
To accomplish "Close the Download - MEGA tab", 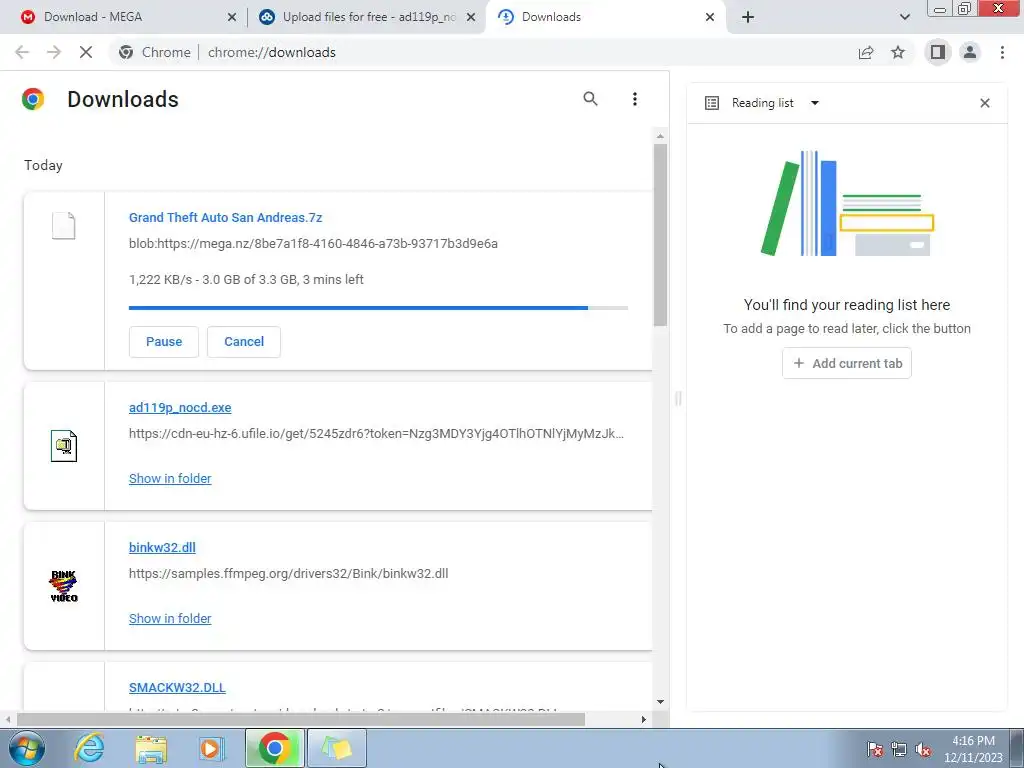I will [x=231, y=18].
